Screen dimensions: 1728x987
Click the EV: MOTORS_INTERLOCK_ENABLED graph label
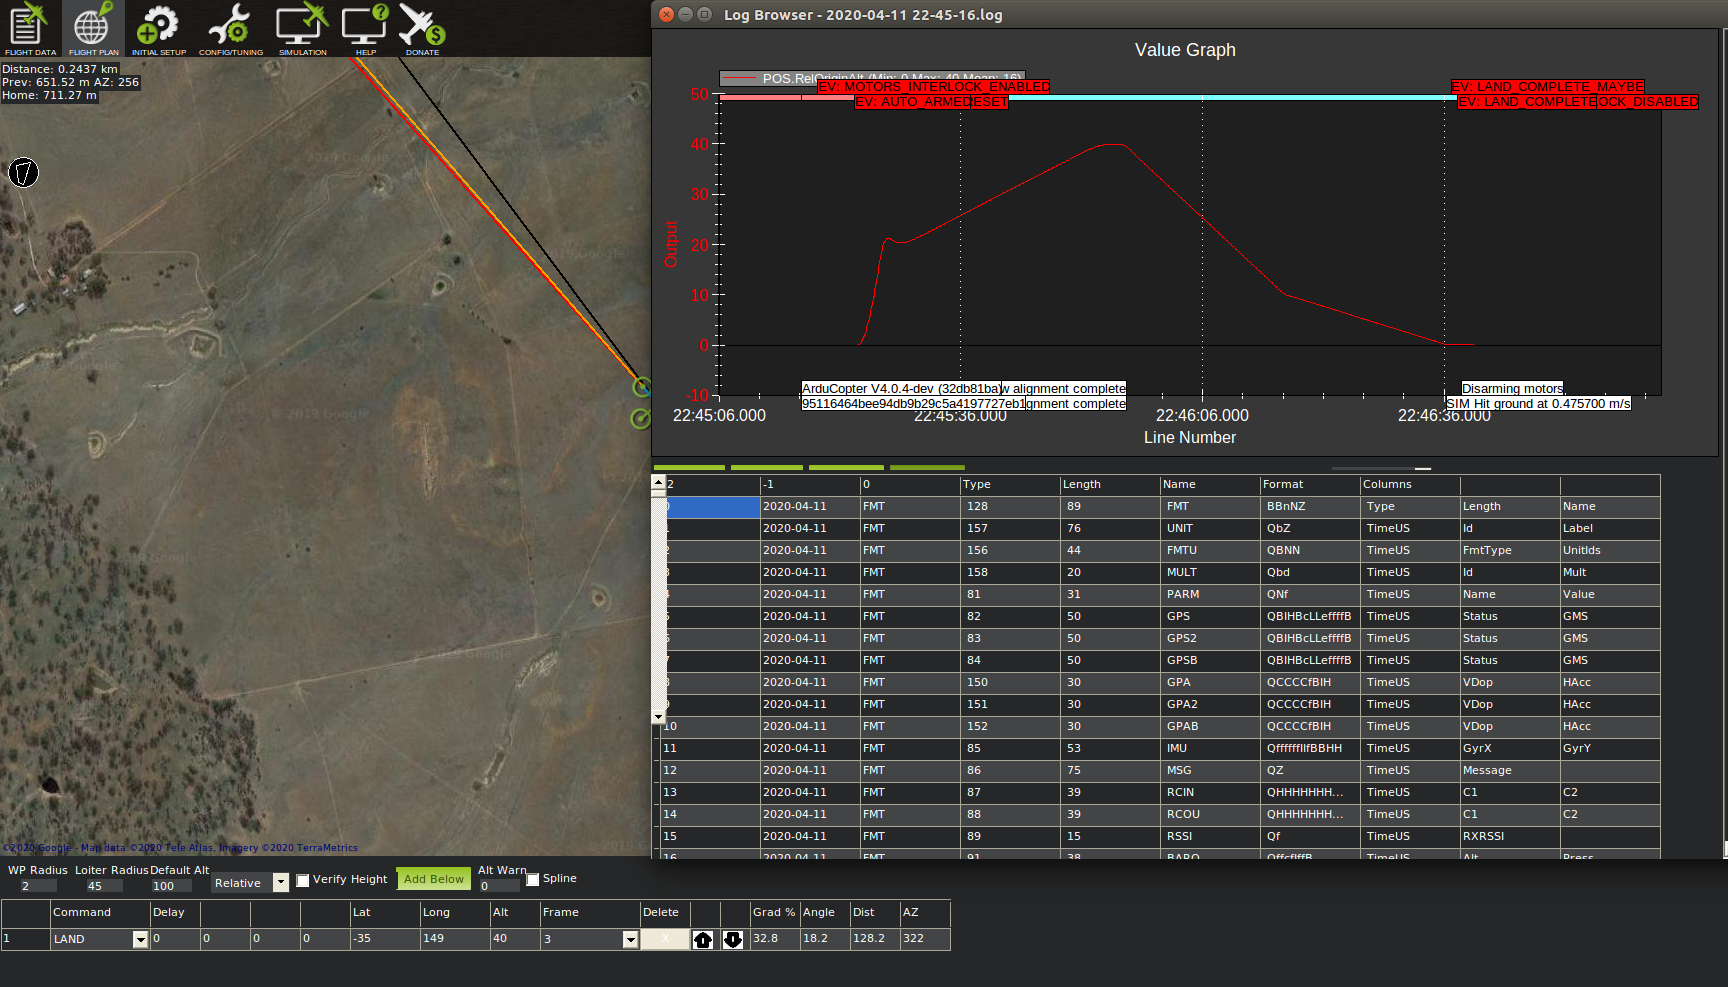[934, 87]
